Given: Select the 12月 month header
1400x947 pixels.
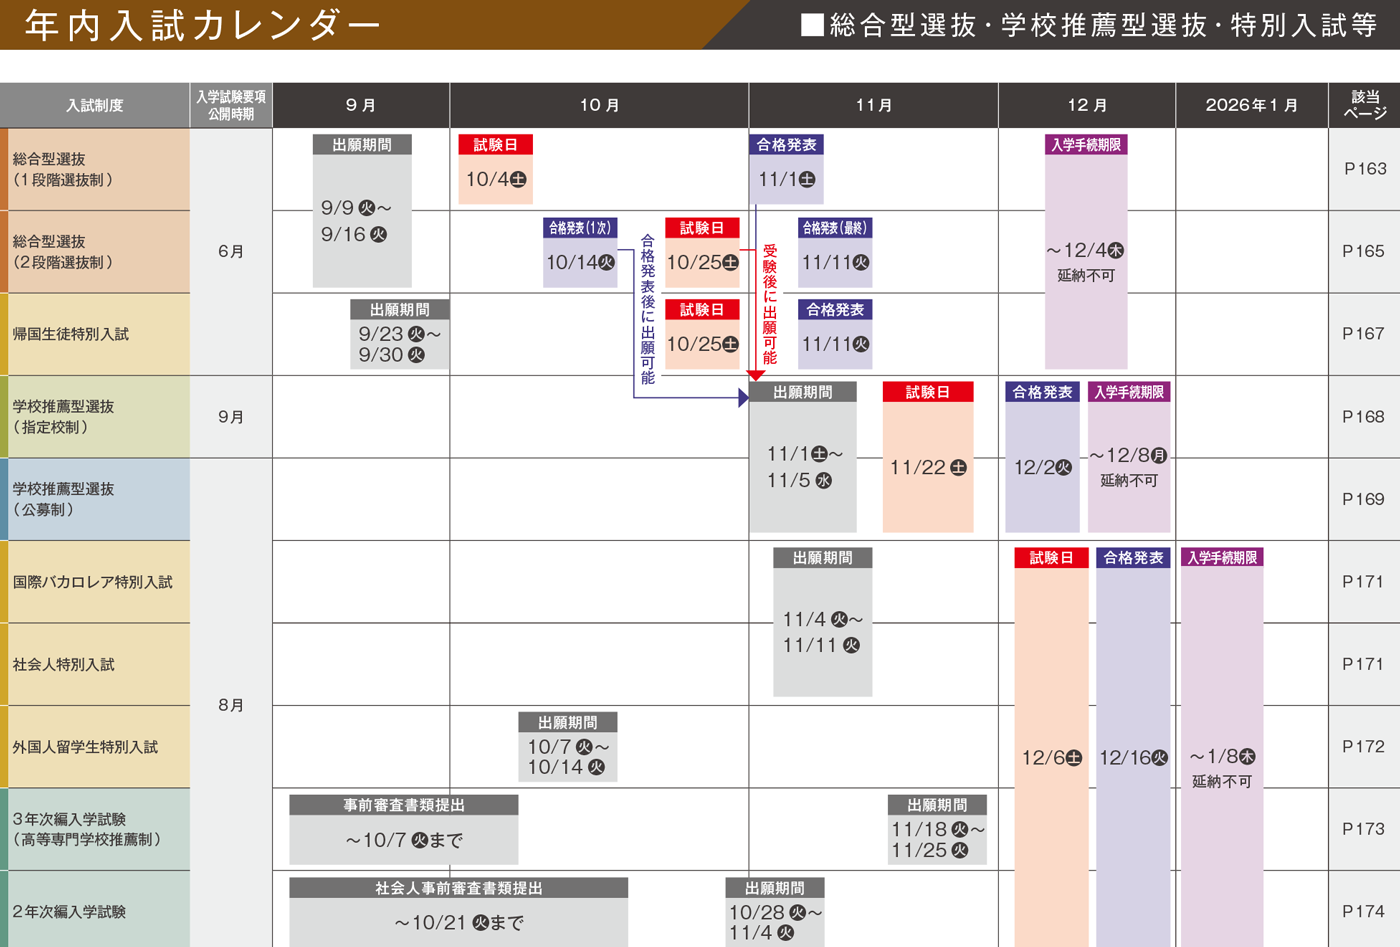Looking at the screenshot, I should [1087, 105].
